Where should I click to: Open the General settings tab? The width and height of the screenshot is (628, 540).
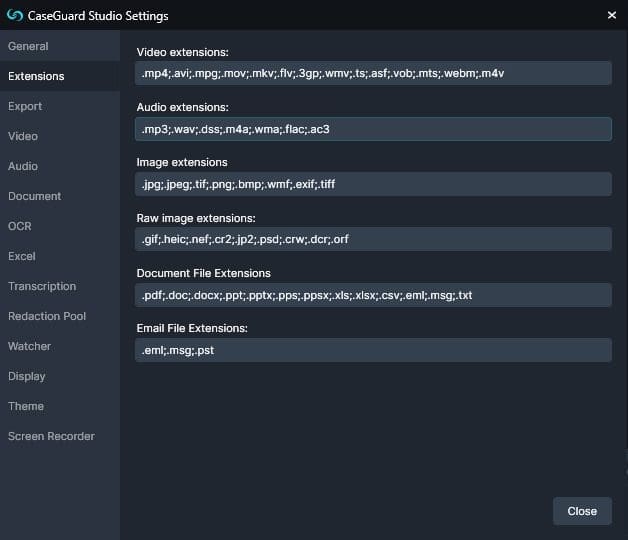click(60, 46)
